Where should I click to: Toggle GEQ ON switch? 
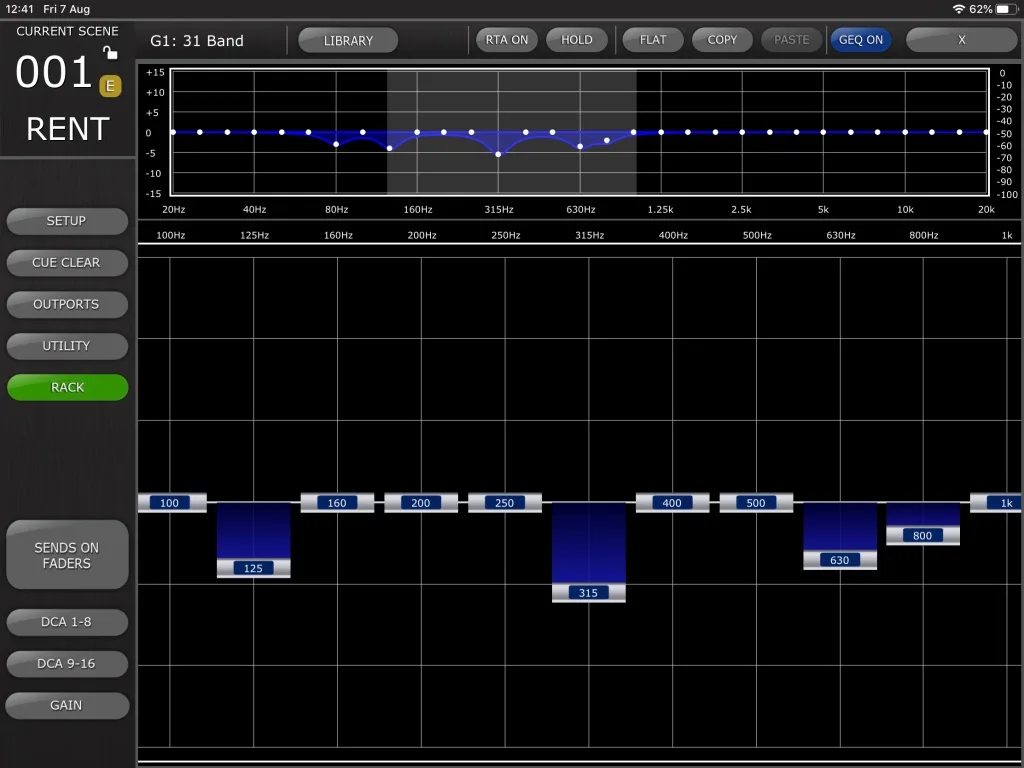861,40
